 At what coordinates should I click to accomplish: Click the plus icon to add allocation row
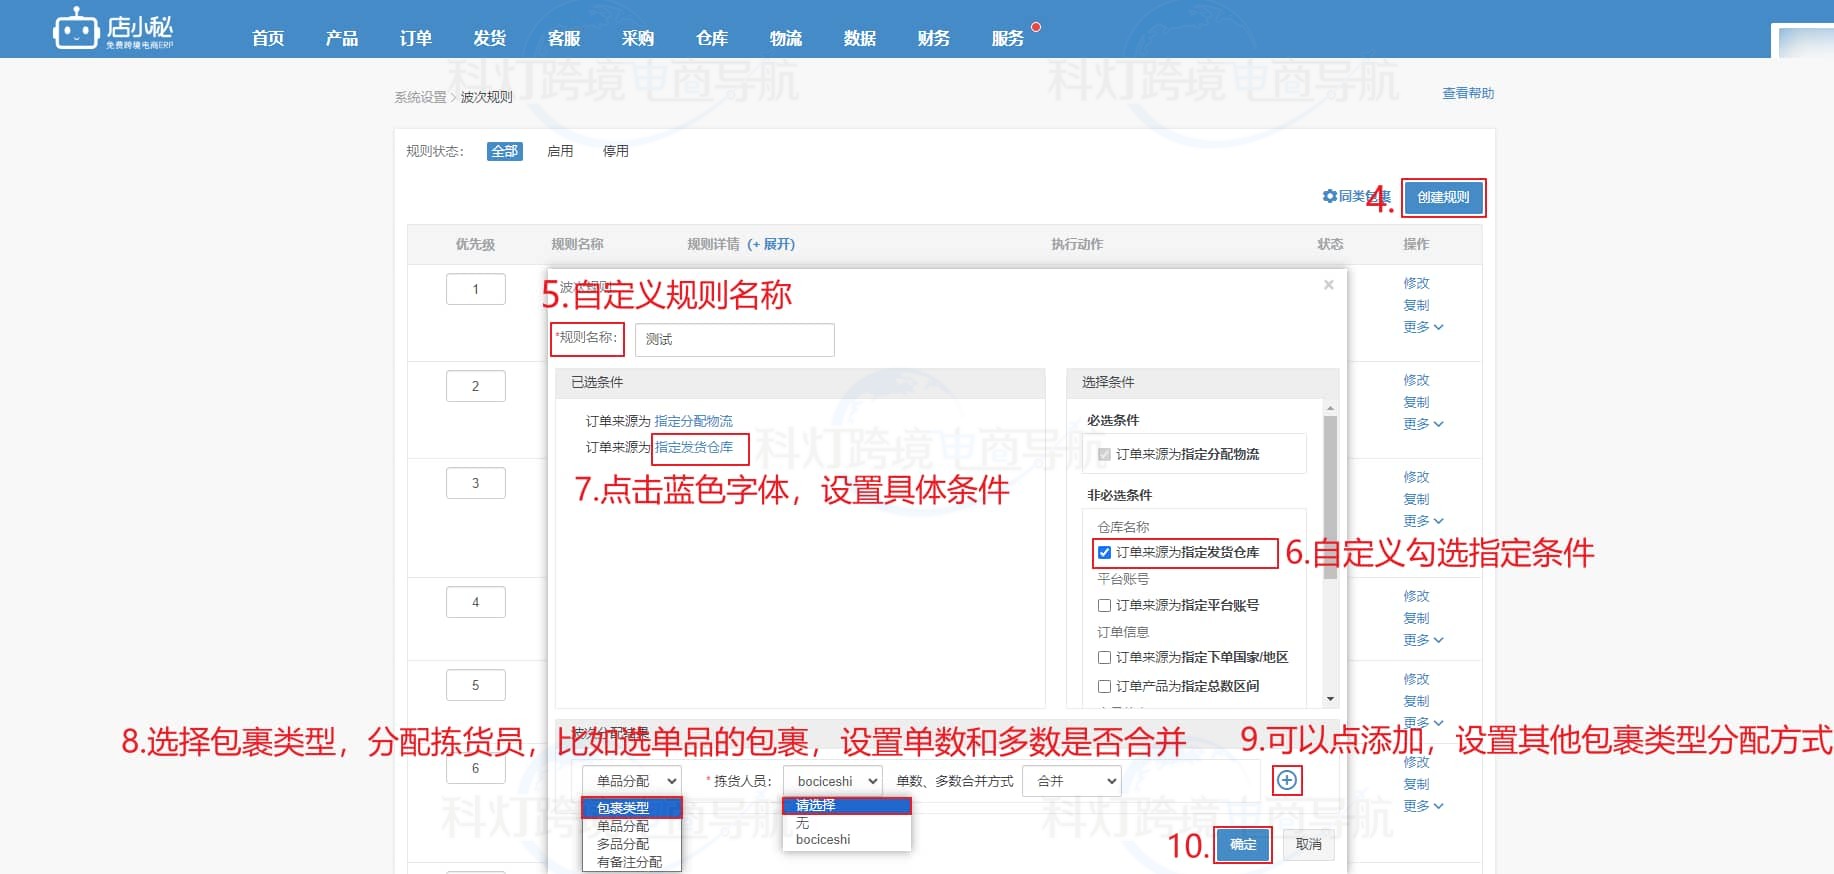pos(1287,780)
